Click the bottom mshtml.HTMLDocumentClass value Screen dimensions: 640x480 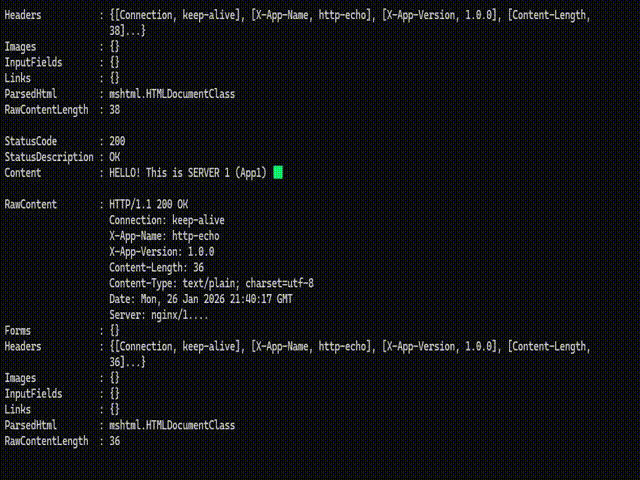(x=172, y=425)
